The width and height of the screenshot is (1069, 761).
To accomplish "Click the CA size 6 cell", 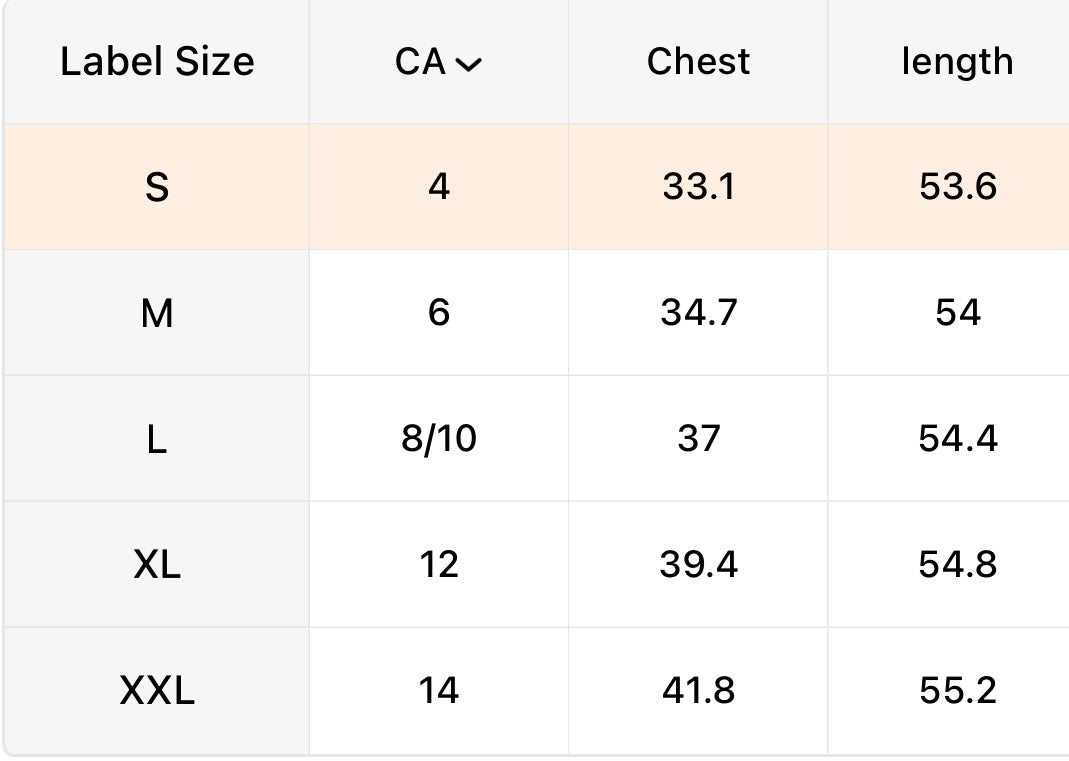I will tap(439, 314).
